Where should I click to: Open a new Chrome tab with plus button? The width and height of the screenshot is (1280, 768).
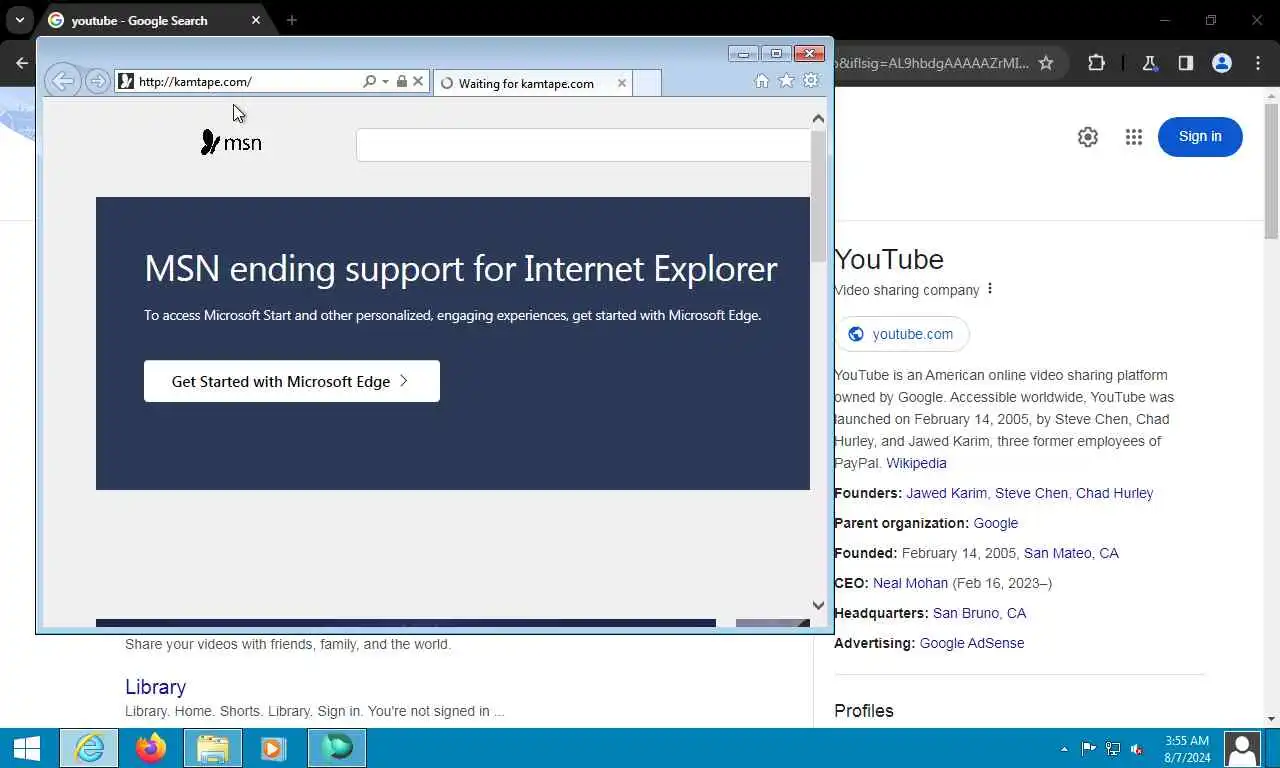[291, 20]
